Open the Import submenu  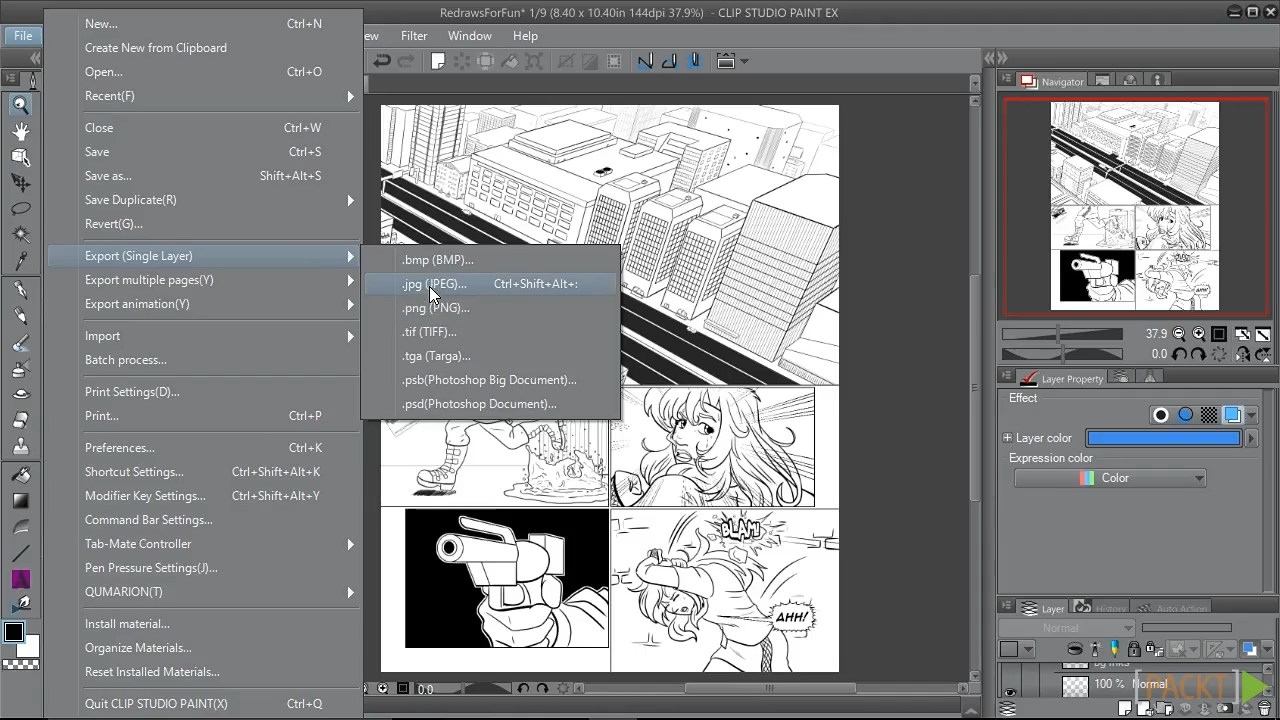pos(203,336)
